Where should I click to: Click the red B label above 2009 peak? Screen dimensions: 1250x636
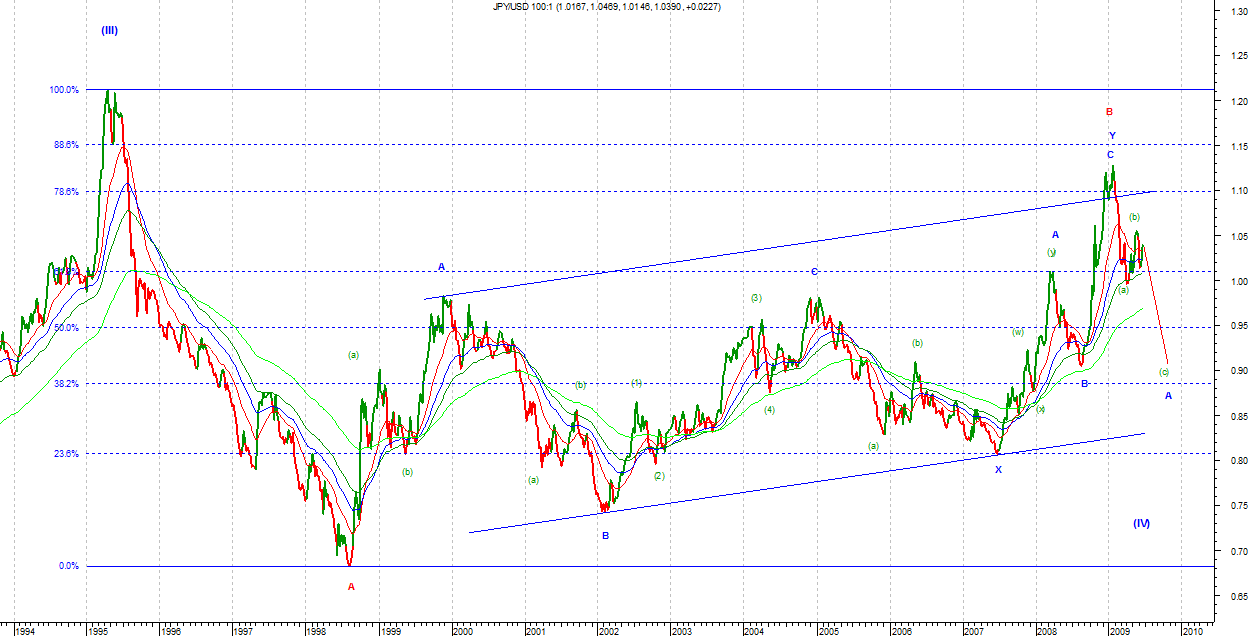[1109, 112]
